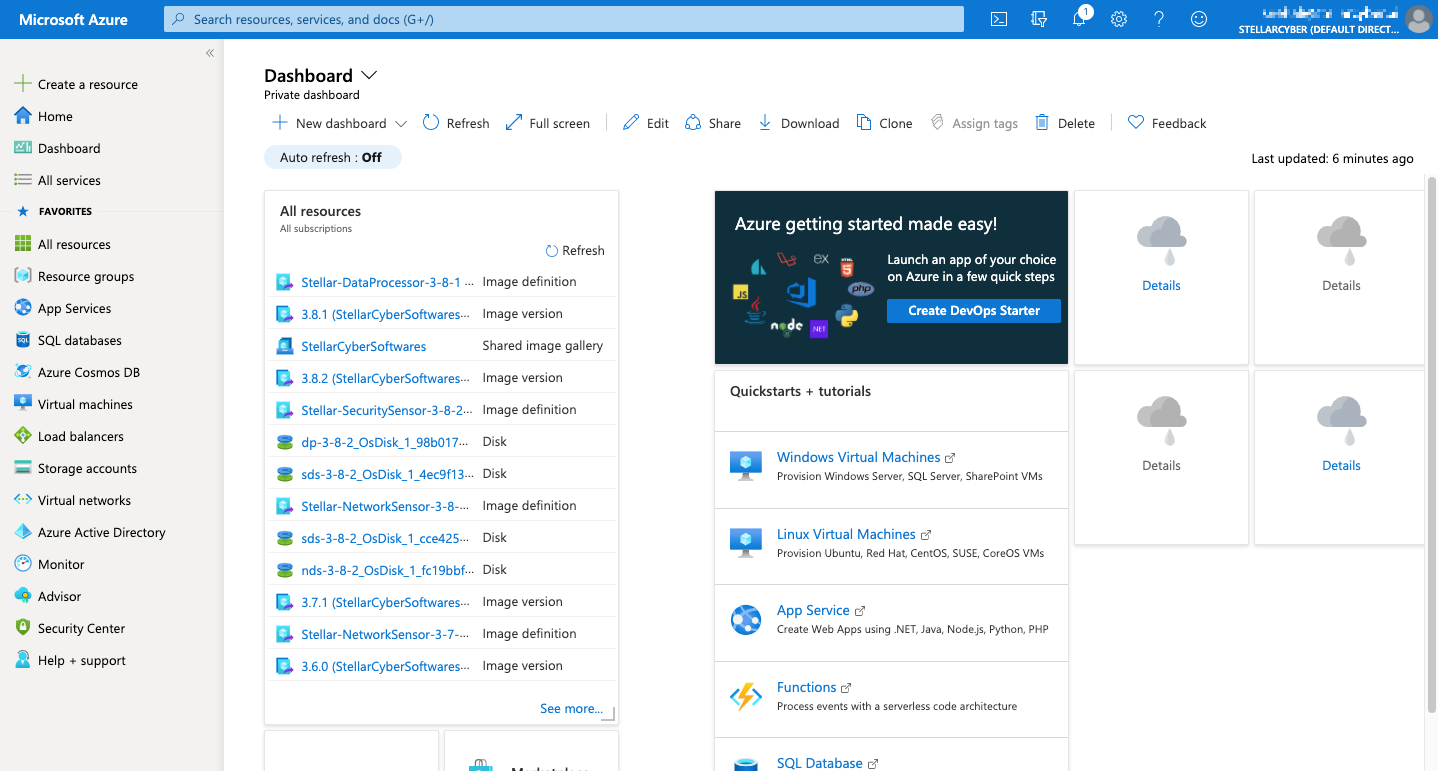The image size is (1438, 771).
Task: Click the See more link
Action: pos(571,708)
